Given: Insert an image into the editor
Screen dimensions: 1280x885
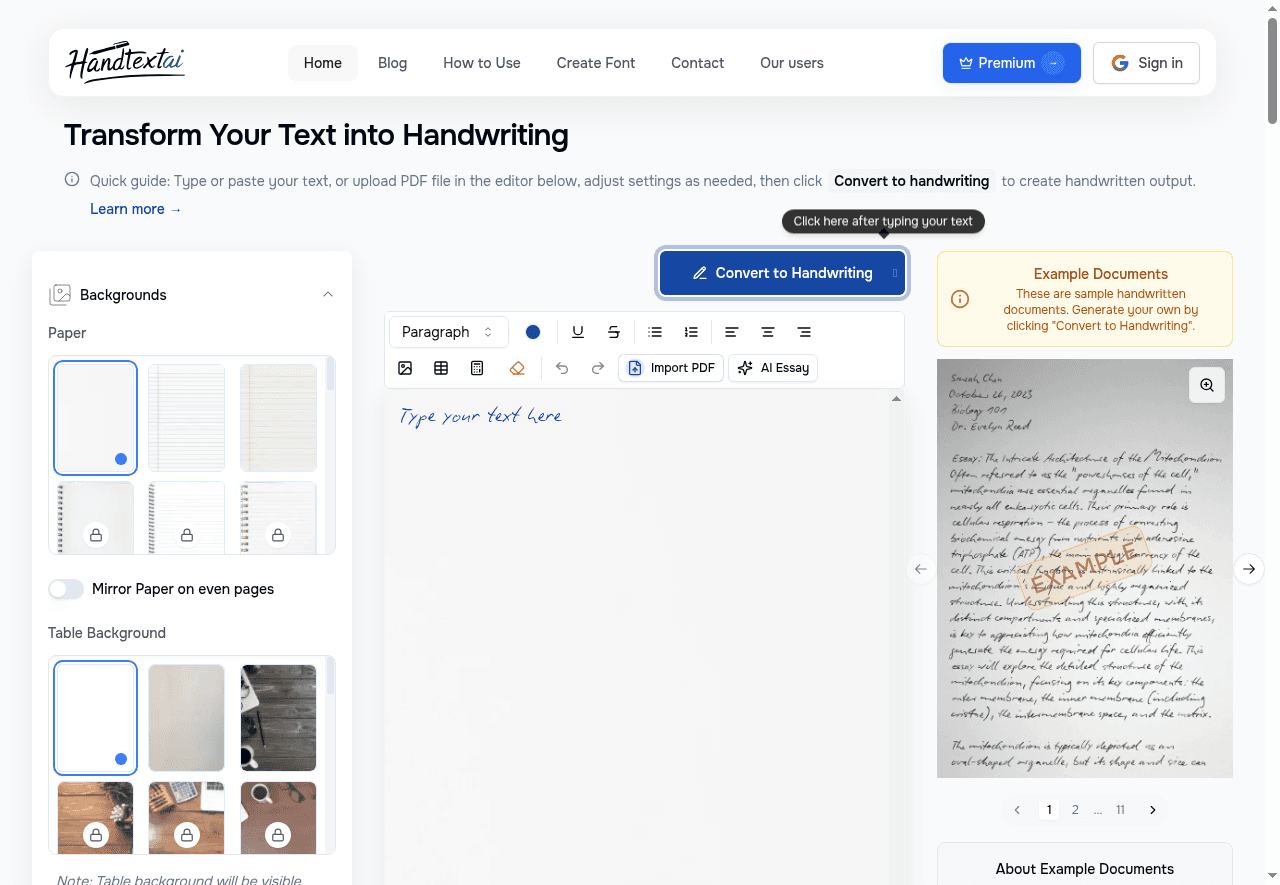Looking at the screenshot, I should [405, 368].
